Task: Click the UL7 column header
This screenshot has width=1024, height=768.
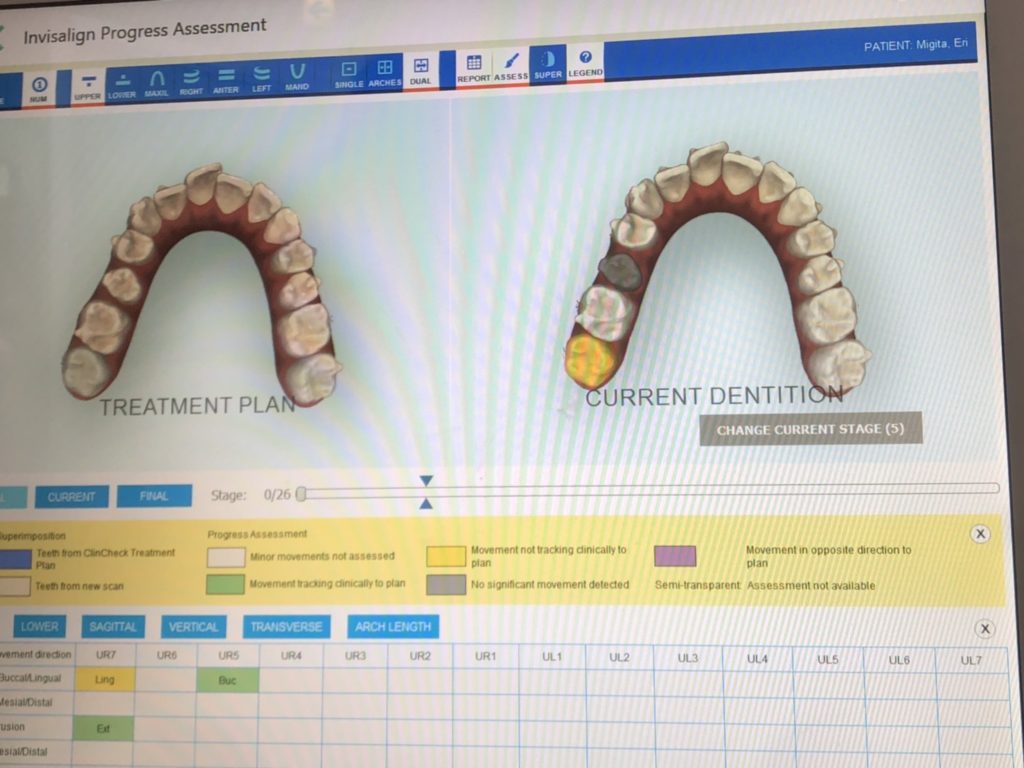Action: pos(971,660)
